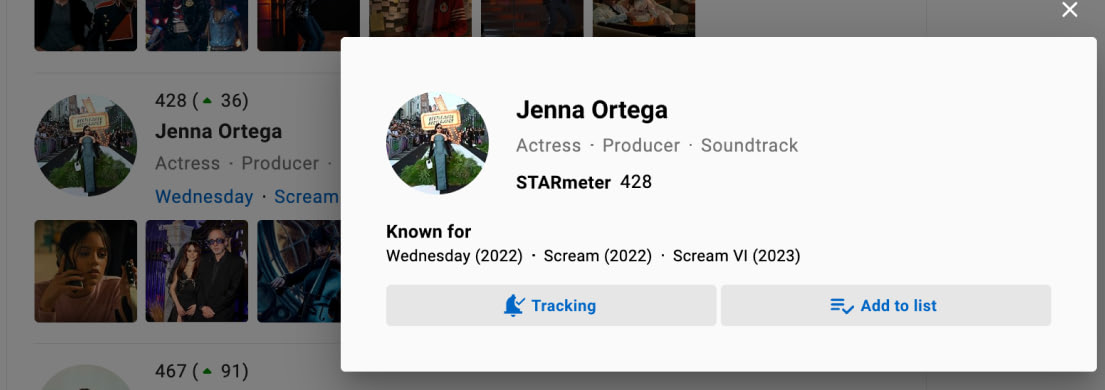
Task: Click the green rank up arrow beside 36
Action: click(x=207, y=102)
